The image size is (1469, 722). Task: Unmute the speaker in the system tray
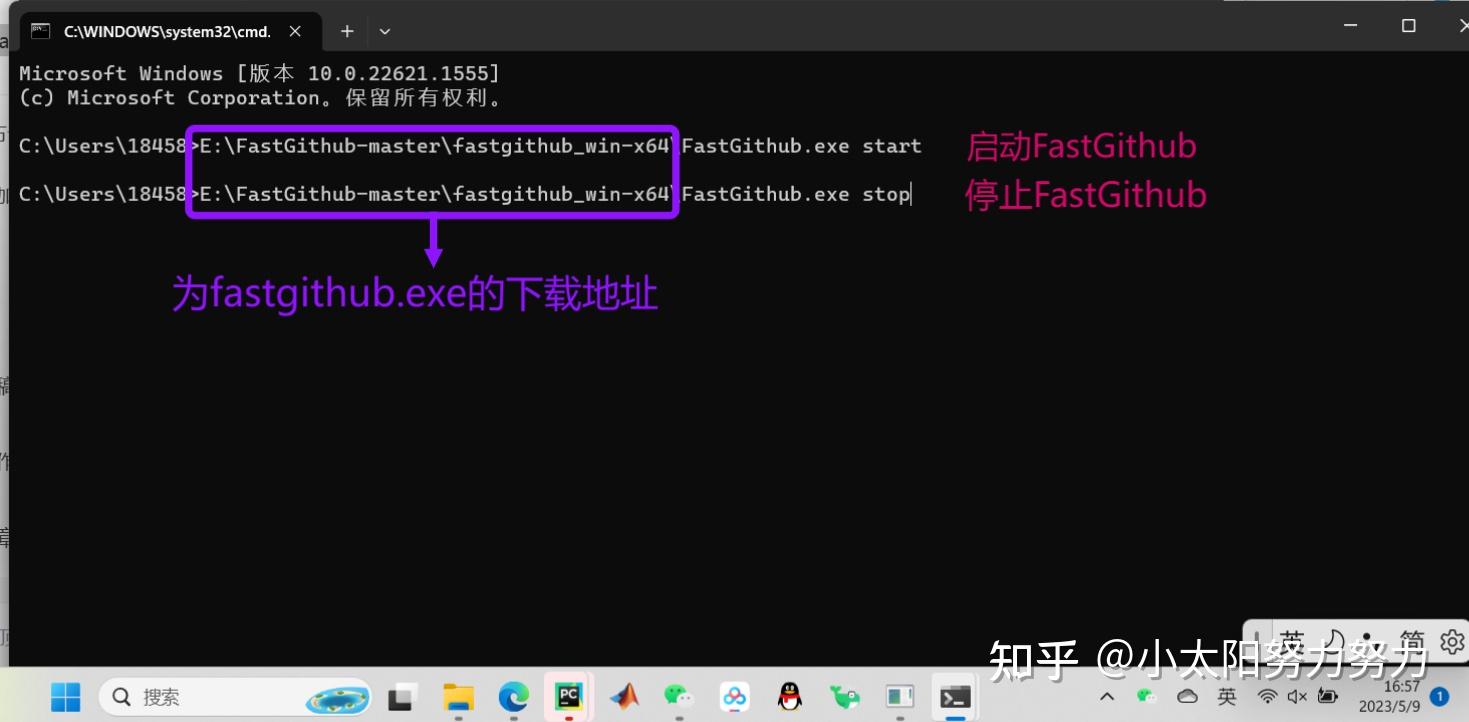(x=1297, y=697)
